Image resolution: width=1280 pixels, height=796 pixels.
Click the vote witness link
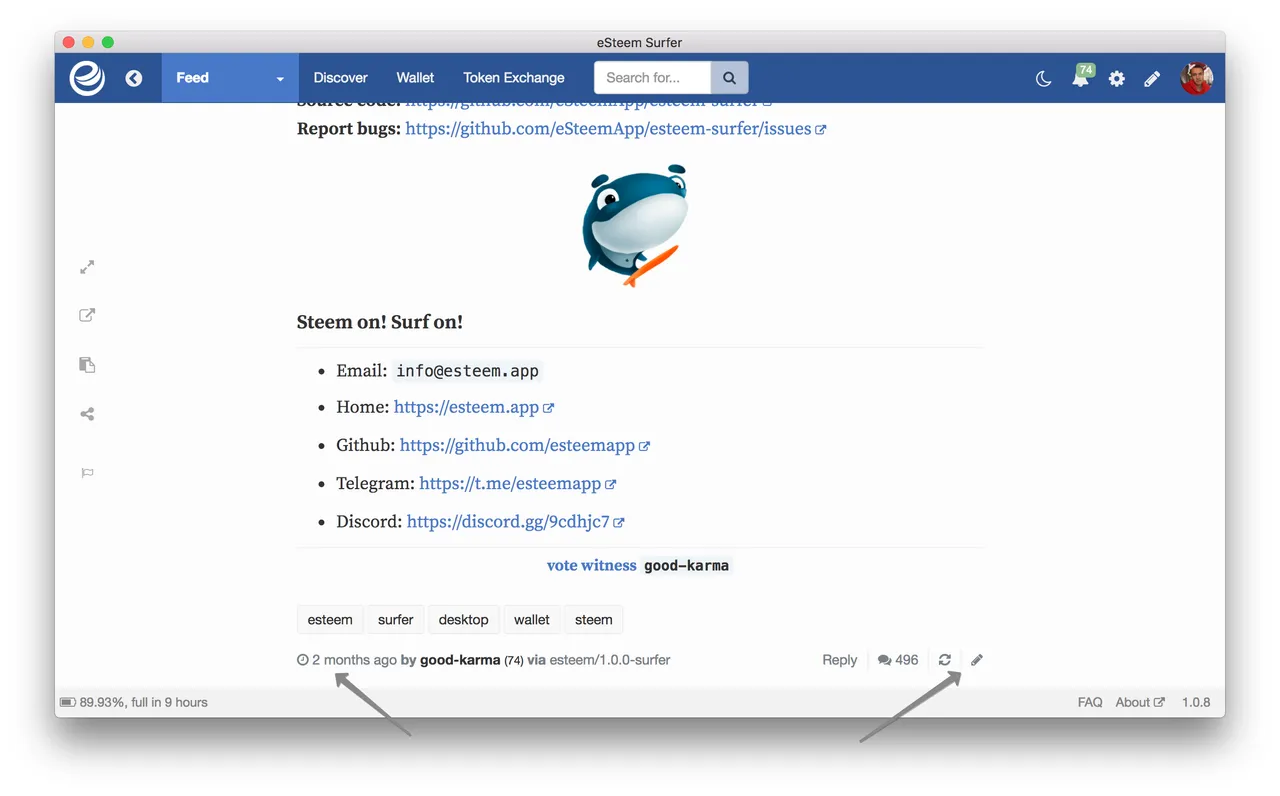tap(591, 565)
